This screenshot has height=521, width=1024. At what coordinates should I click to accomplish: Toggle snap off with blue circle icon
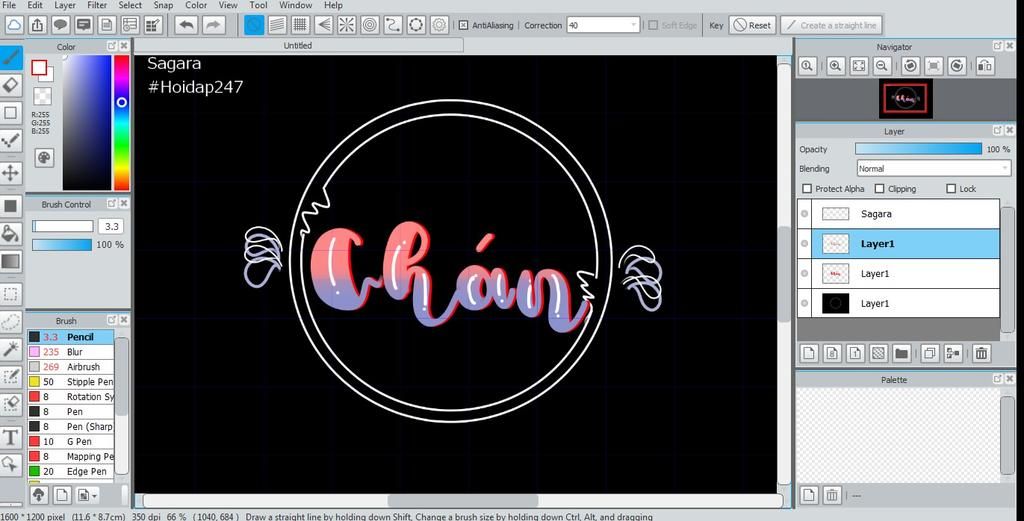point(254,25)
